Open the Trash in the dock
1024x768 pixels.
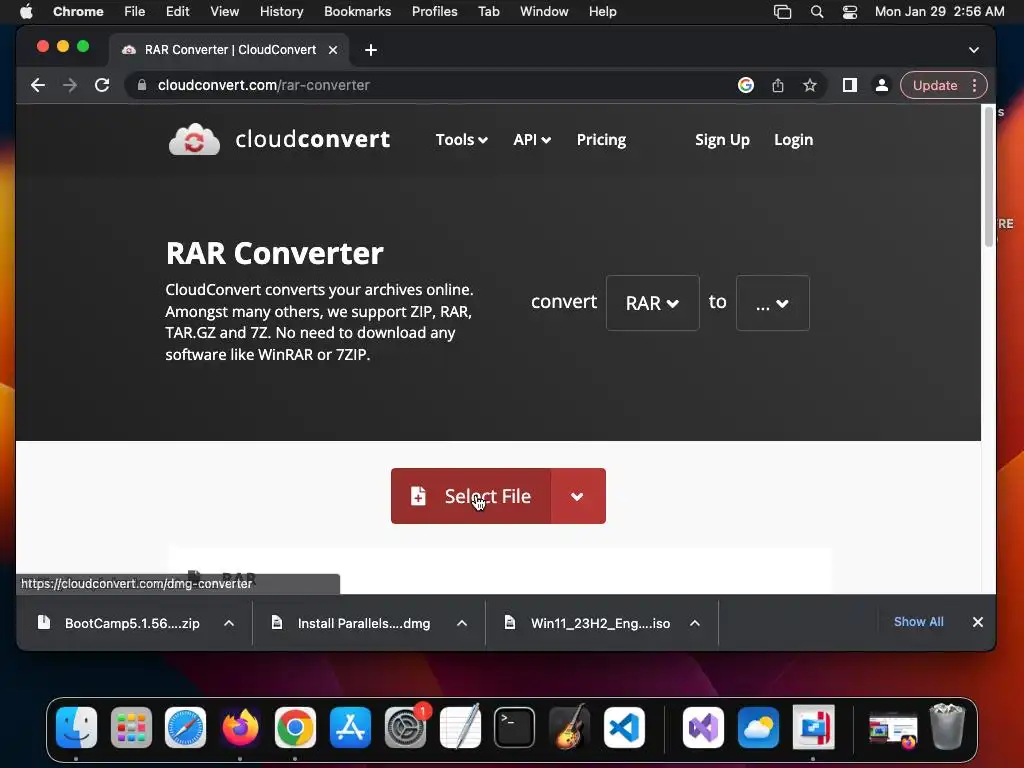[x=947, y=726]
